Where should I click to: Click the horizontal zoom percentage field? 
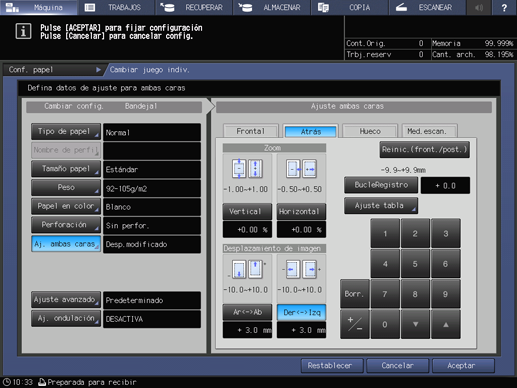(301, 230)
